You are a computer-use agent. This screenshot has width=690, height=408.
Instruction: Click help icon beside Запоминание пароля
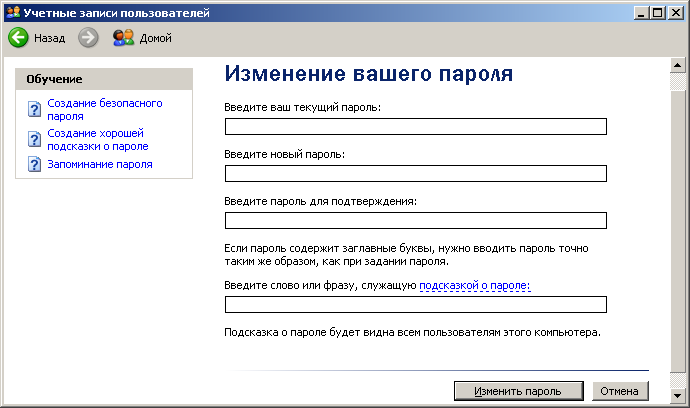click(x=34, y=164)
